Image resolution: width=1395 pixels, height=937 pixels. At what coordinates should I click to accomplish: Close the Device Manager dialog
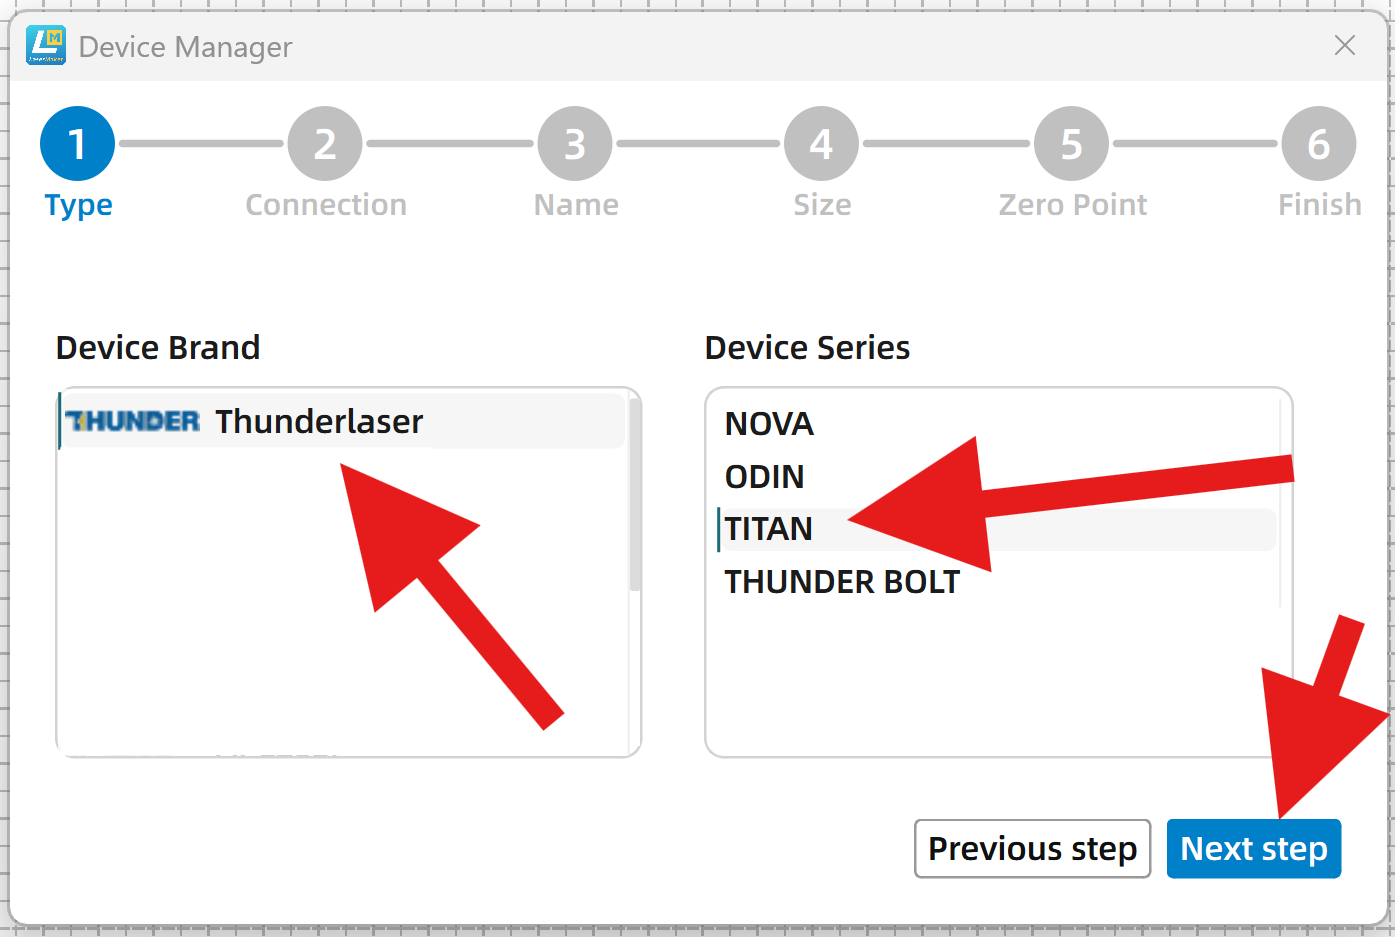(1344, 45)
